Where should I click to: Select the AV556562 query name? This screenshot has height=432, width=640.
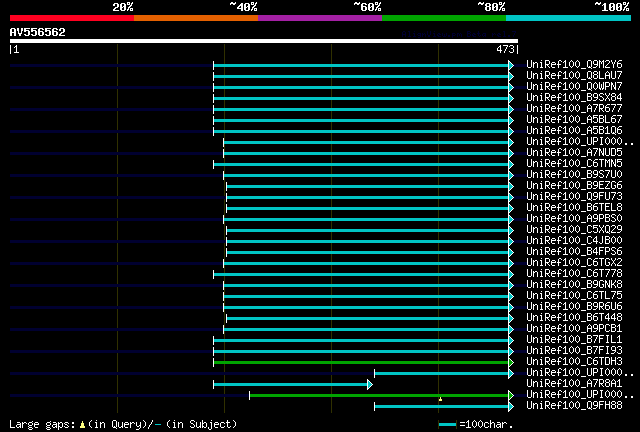[38, 32]
